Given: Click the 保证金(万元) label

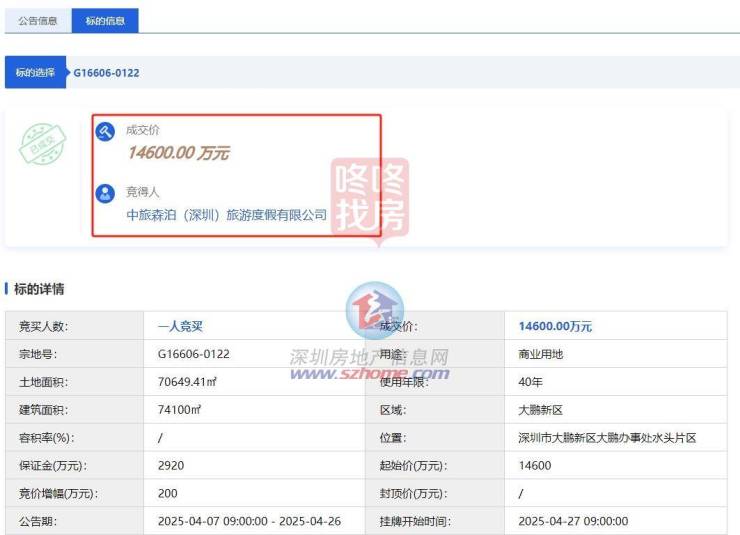Looking at the screenshot, I should click(x=53, y=466).
